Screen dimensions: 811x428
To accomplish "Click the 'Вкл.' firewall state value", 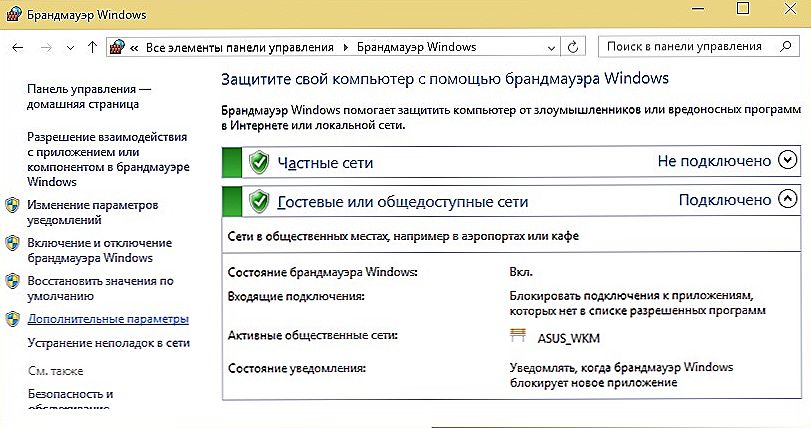I will pyautogui.click(x=521, y=272).
